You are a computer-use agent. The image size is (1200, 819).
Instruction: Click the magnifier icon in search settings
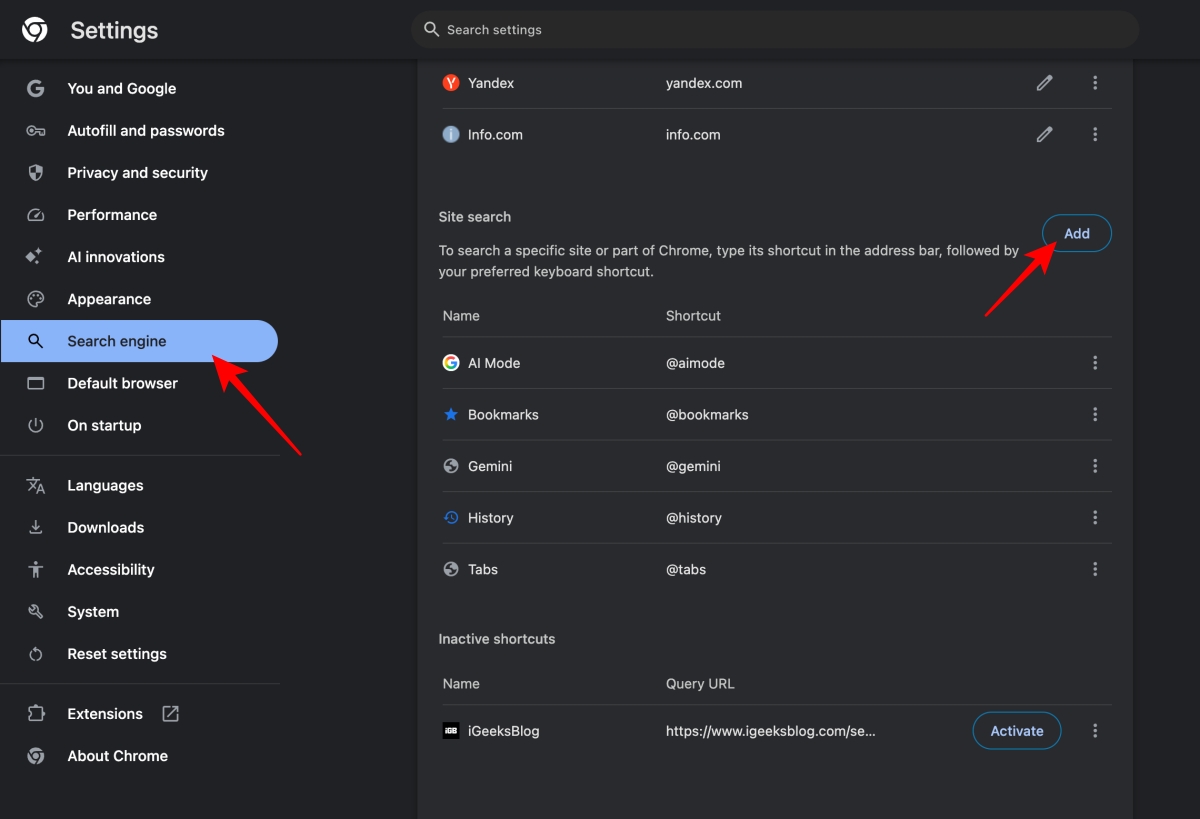pos(432,30)
